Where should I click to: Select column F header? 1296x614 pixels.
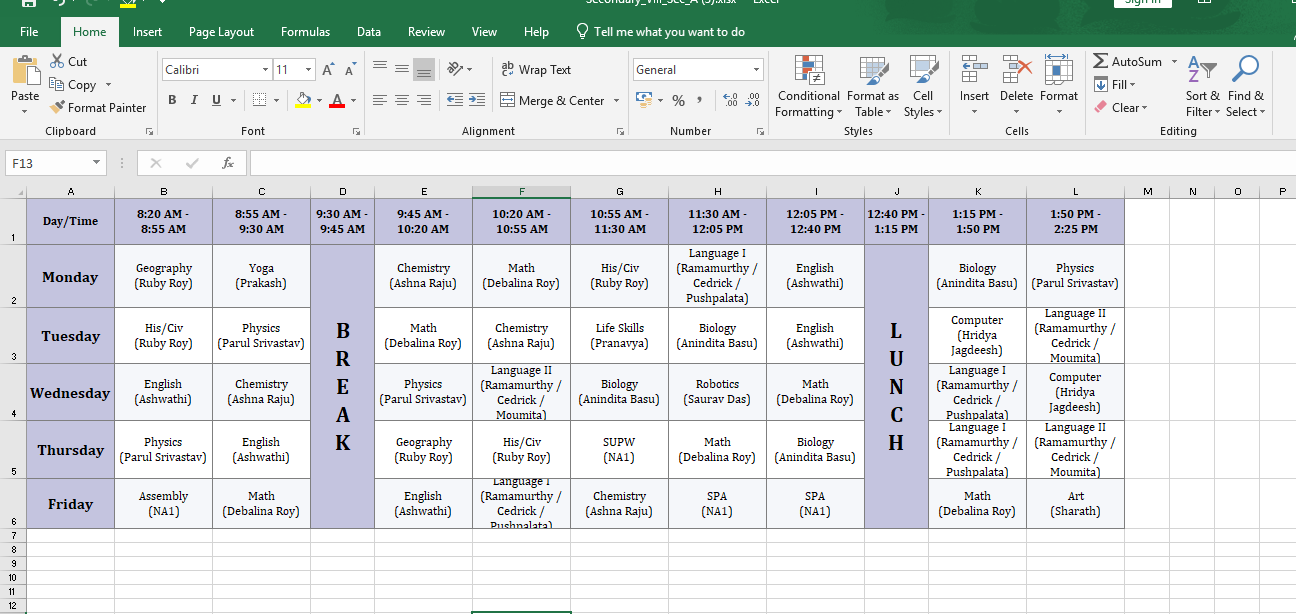tap(521, 191)
